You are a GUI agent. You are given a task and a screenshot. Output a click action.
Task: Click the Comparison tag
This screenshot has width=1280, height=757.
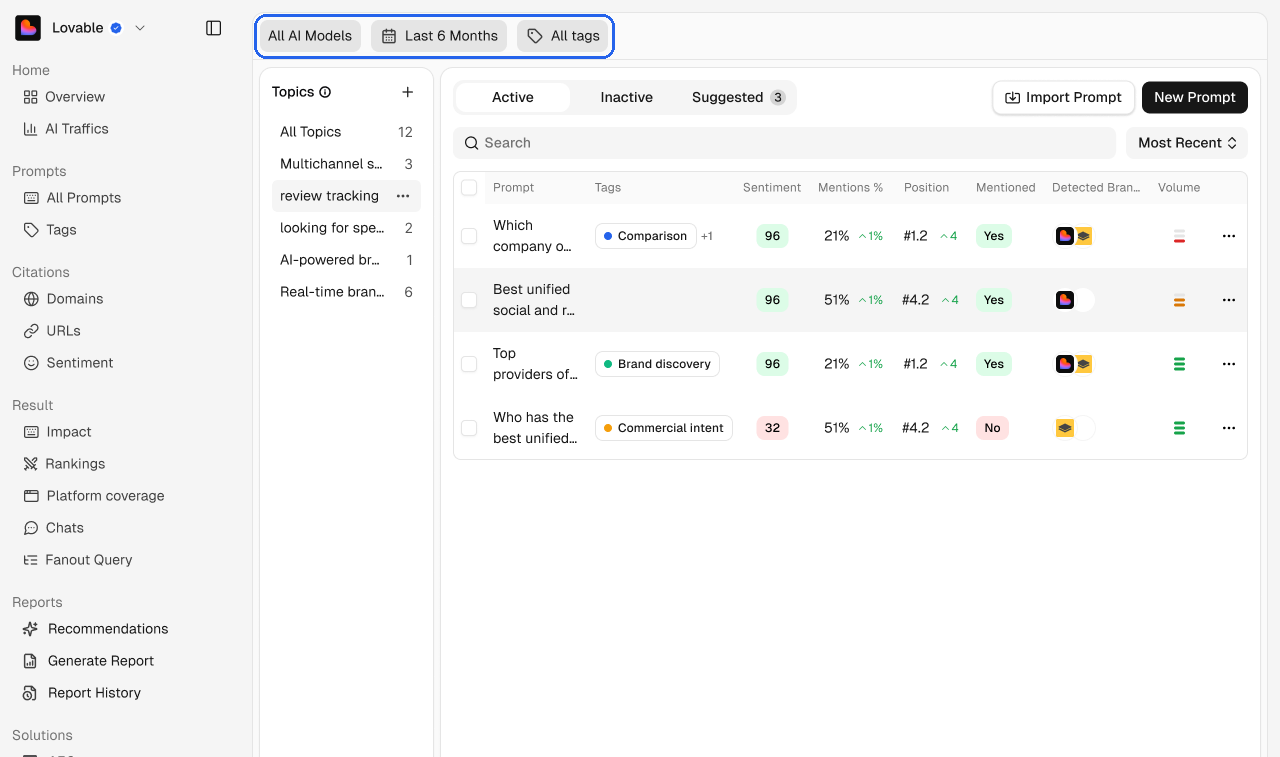[646, 236]
